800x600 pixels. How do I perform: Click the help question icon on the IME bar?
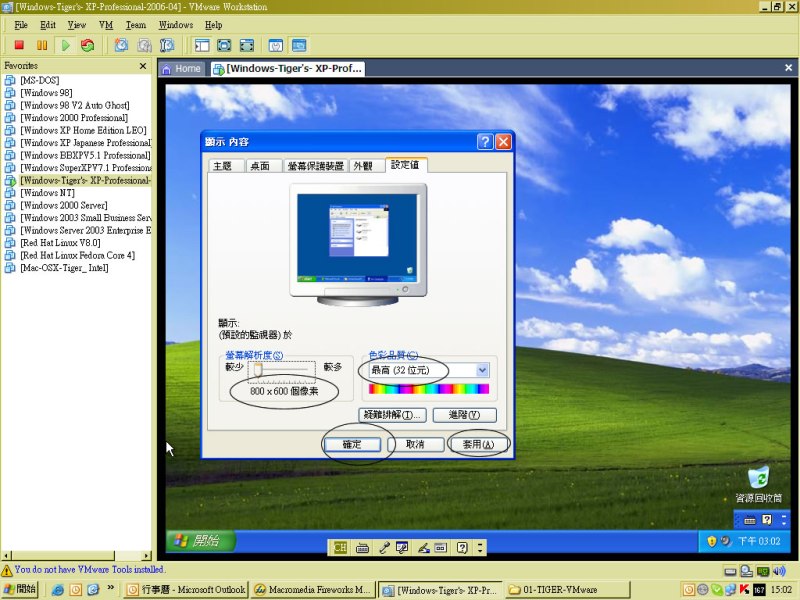462,547
